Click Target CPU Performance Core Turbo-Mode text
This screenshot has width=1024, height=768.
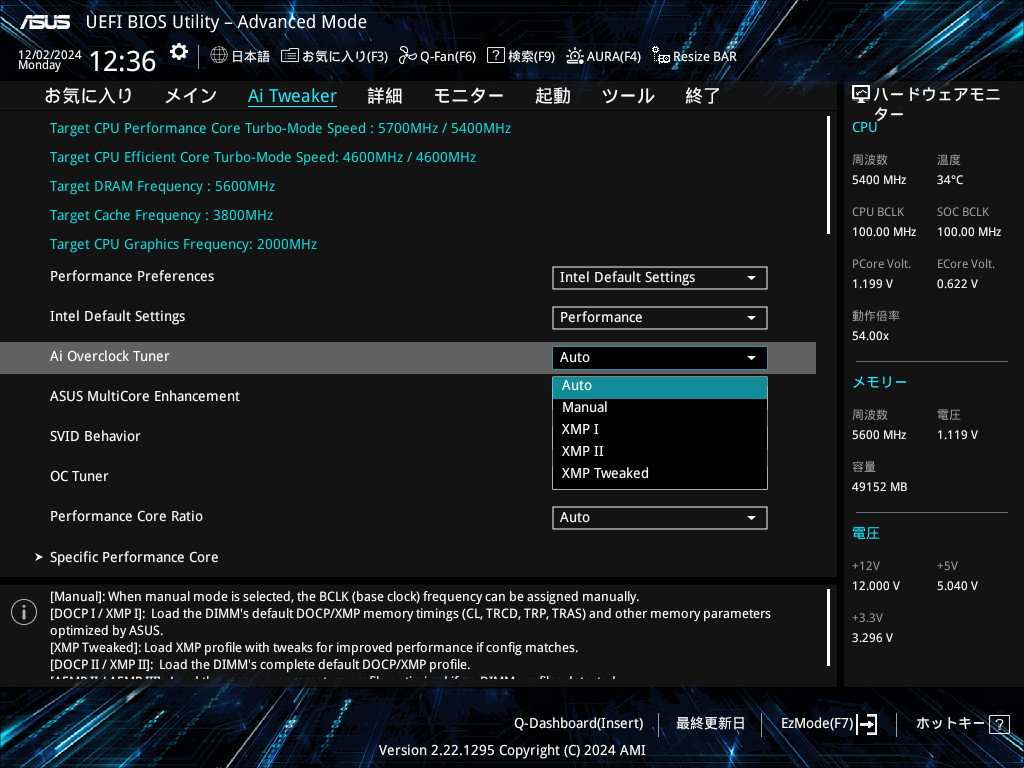tap(280, 128)
